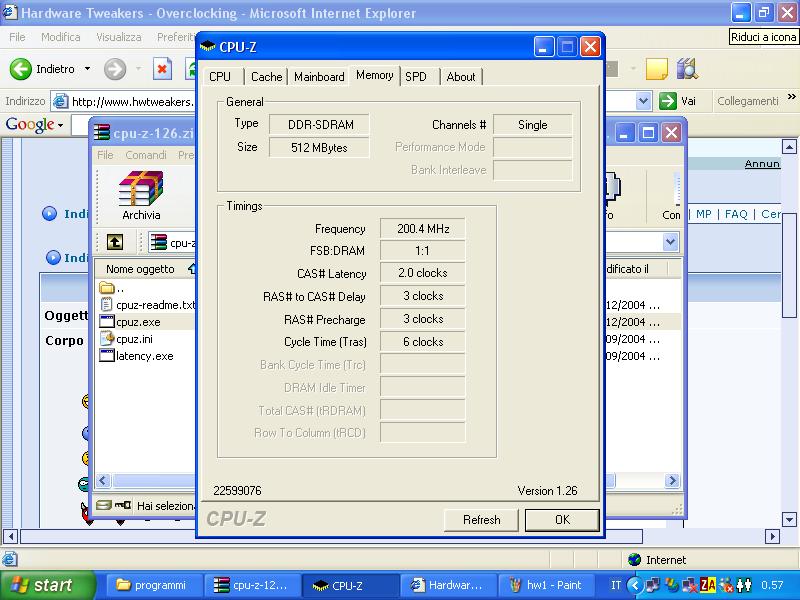Click the CPU-Z title bar chip icon

point(207,47)
